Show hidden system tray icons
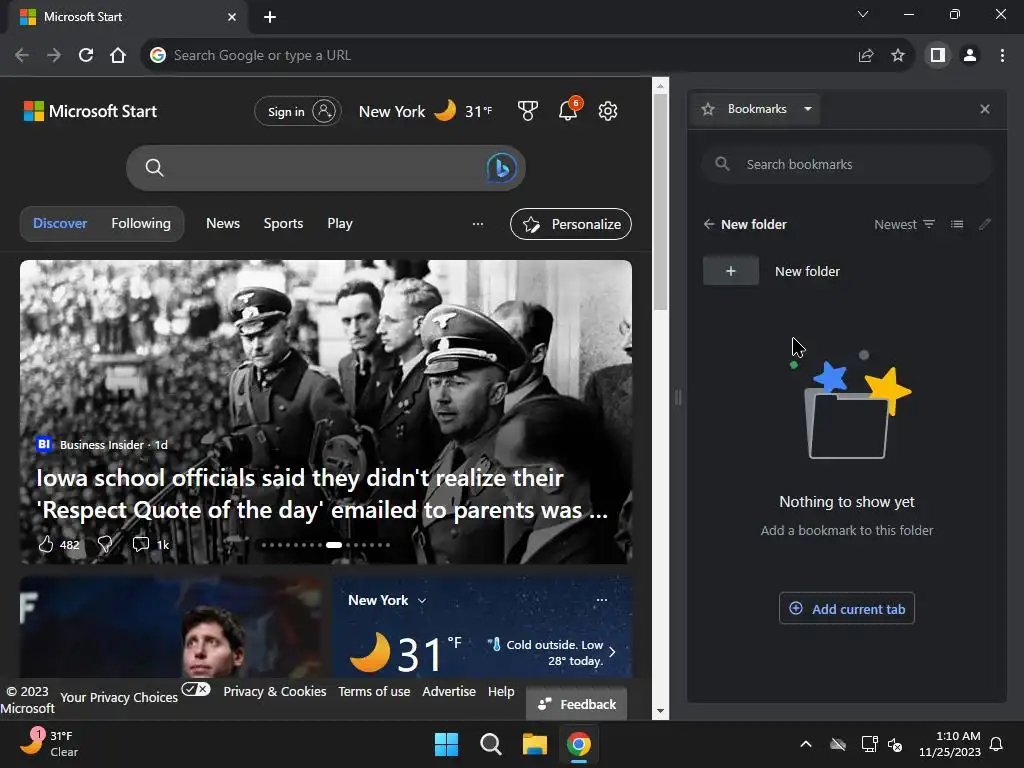 [x=806, y=744]
